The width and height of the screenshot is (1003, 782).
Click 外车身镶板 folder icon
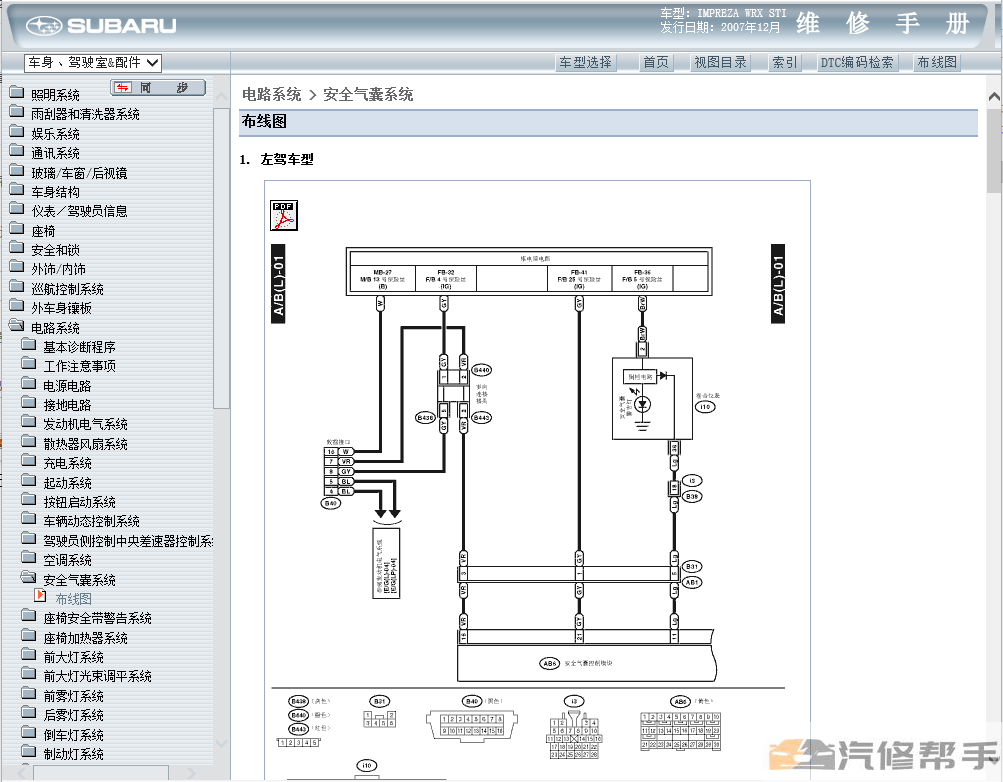pos(17,307)
